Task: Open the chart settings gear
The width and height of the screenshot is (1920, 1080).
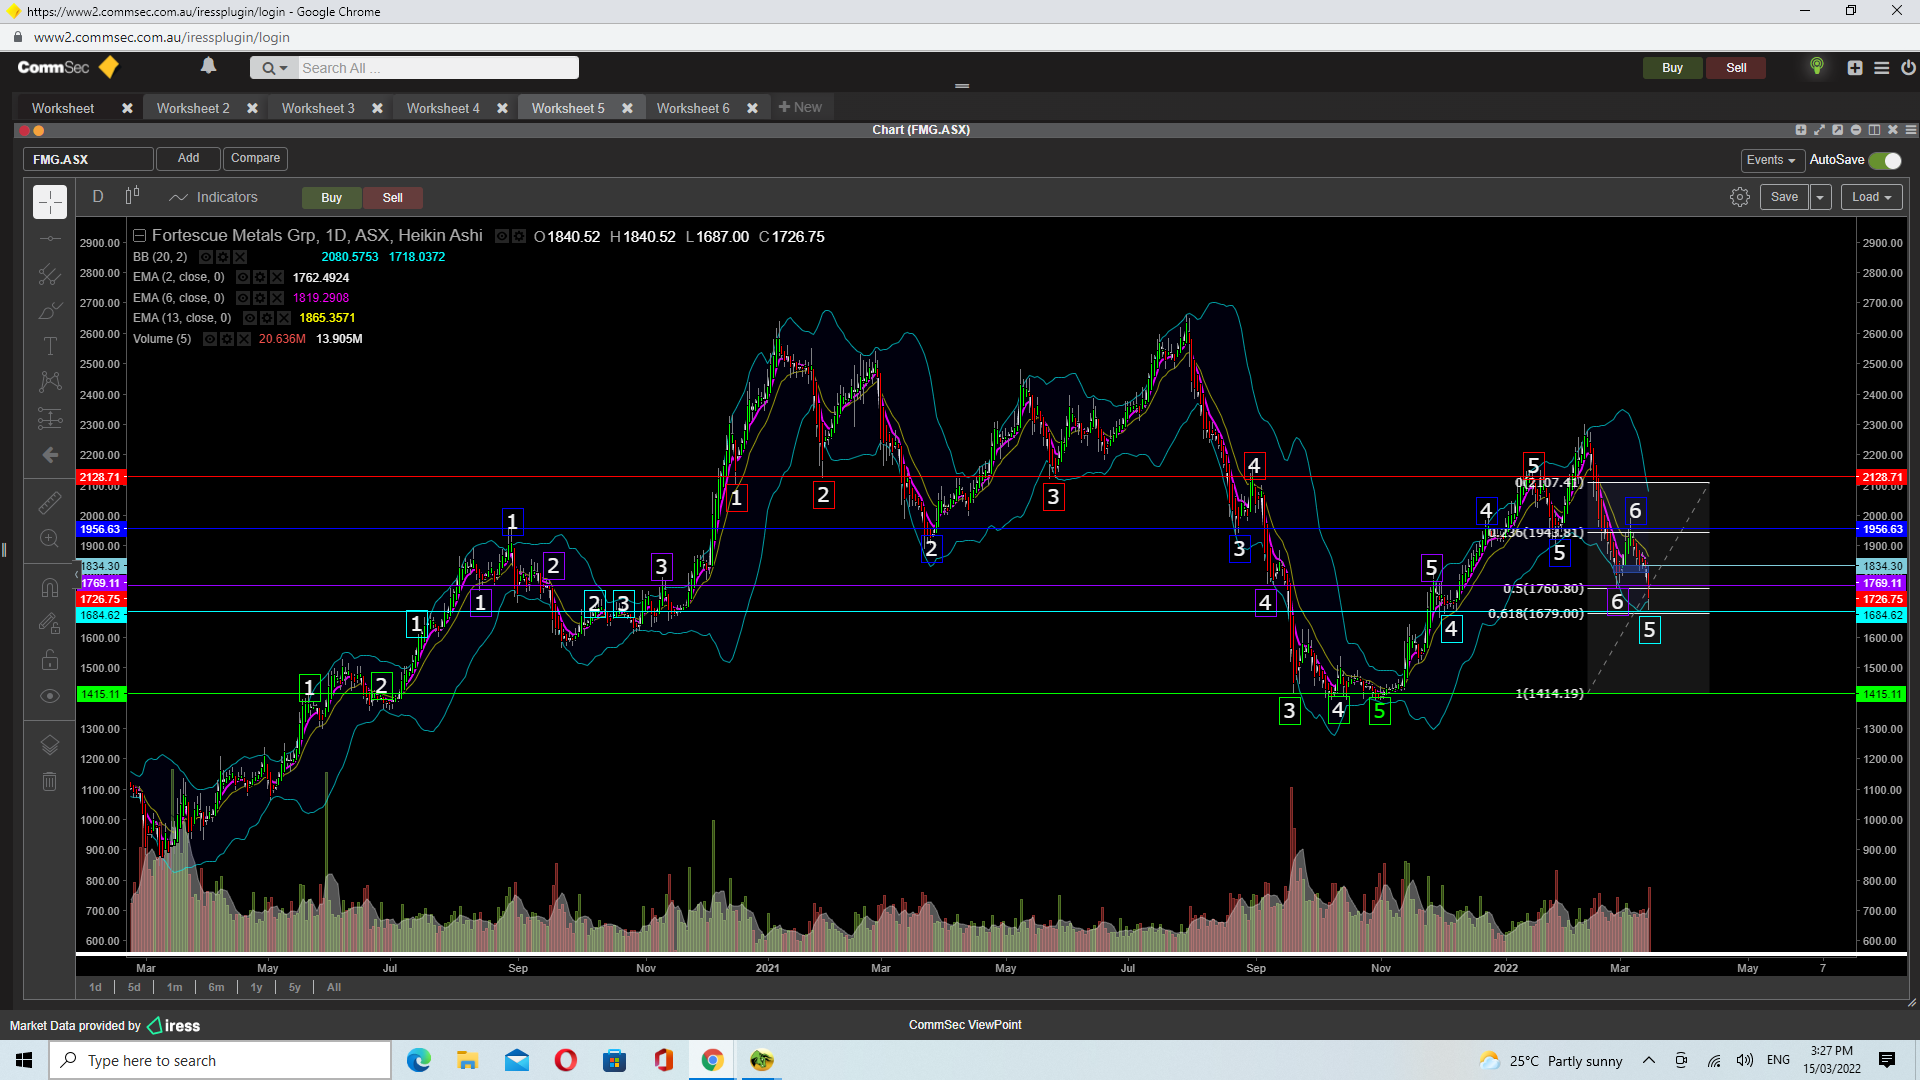Action: pos(1740,197)
